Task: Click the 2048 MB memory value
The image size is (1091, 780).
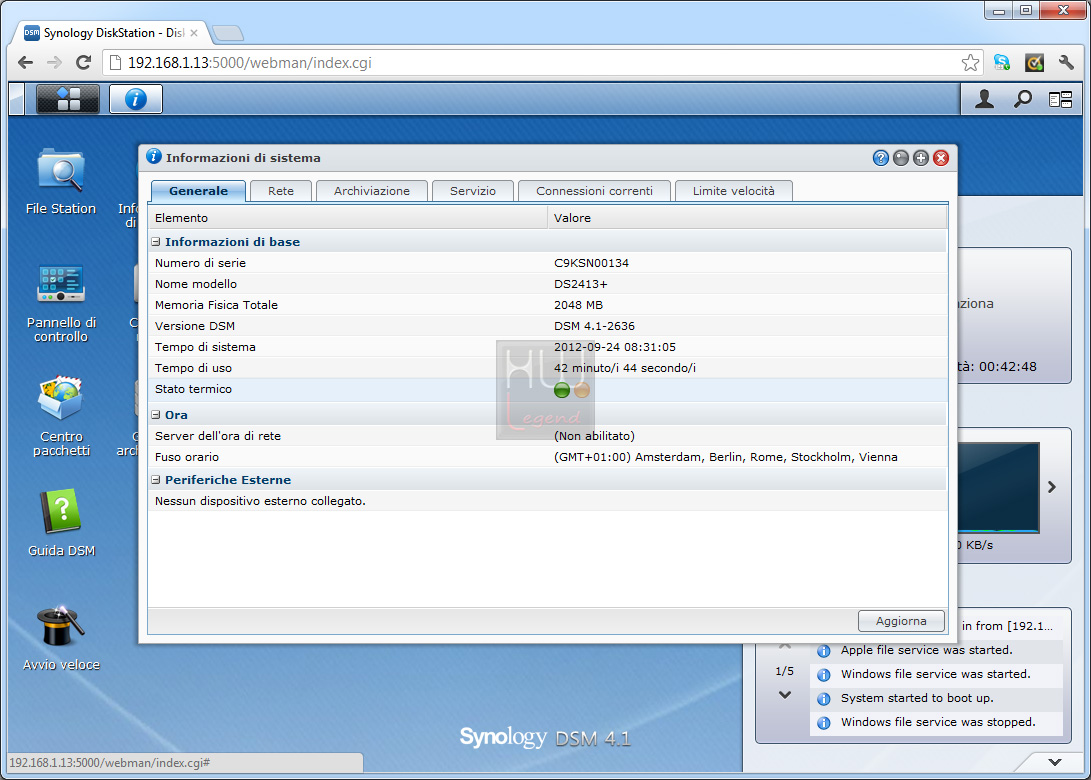Action: coord(578,305)
